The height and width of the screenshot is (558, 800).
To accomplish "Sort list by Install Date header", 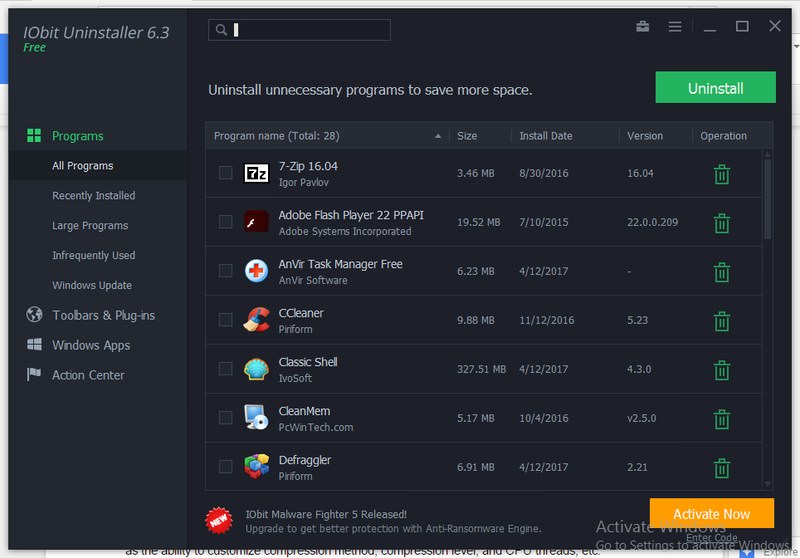I will pos(545,136).
